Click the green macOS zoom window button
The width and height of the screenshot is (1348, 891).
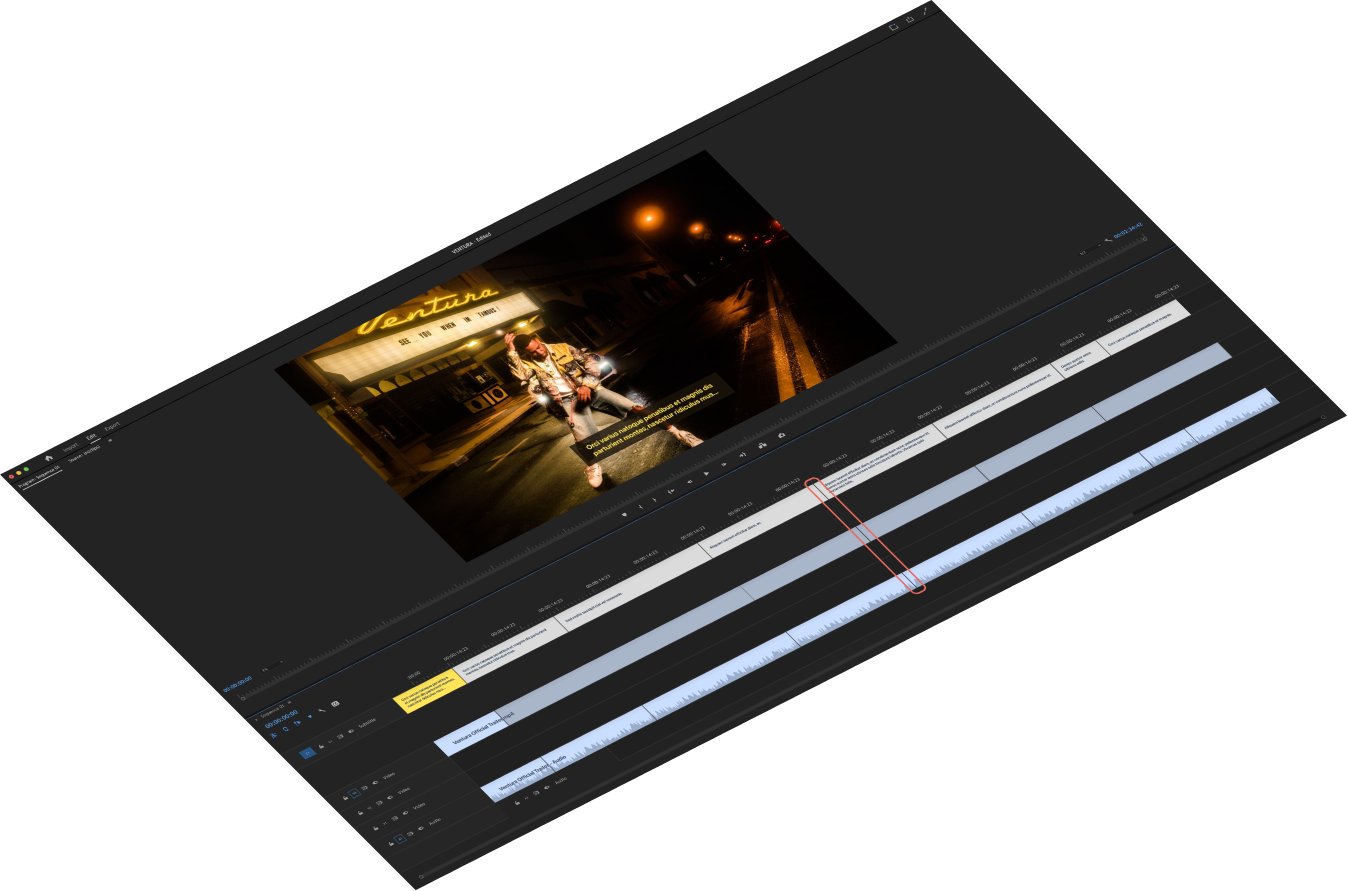tap(26, 469)
